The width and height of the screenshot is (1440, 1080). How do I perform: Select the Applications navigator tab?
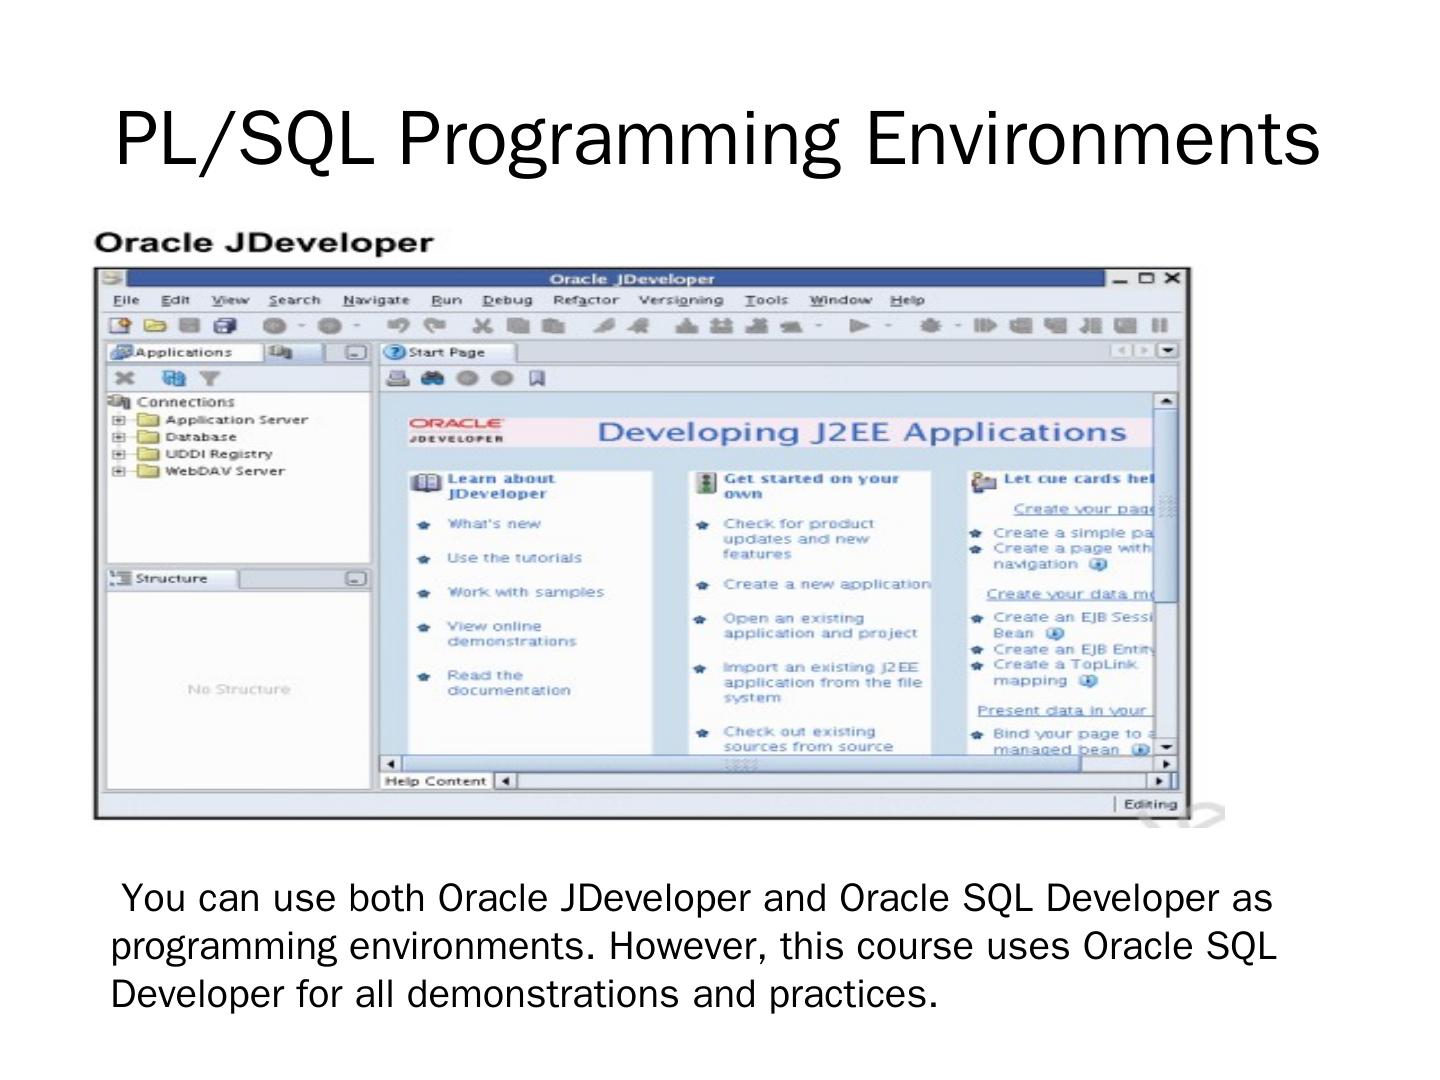point(183,352)
